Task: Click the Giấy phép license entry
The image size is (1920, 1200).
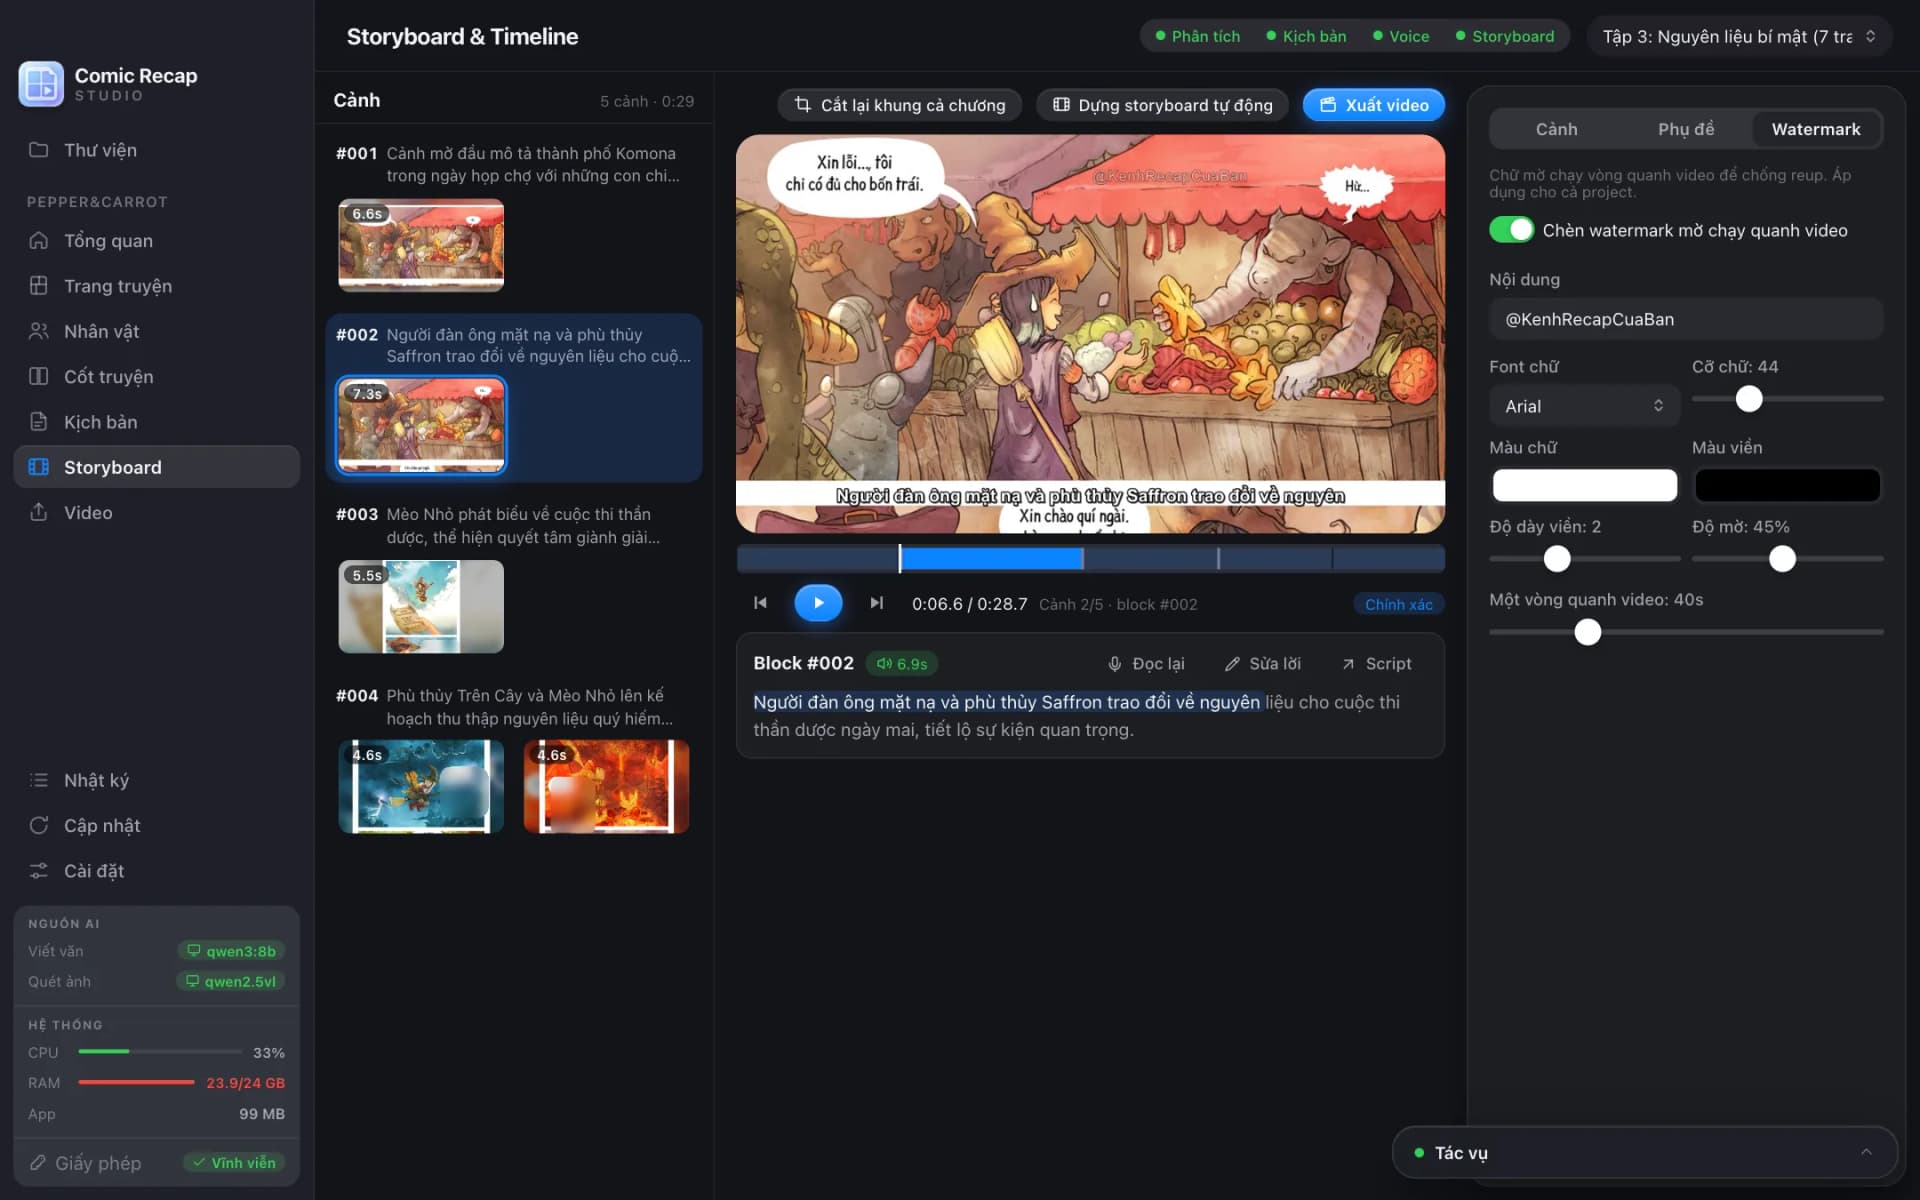Action: (86, 1163)
